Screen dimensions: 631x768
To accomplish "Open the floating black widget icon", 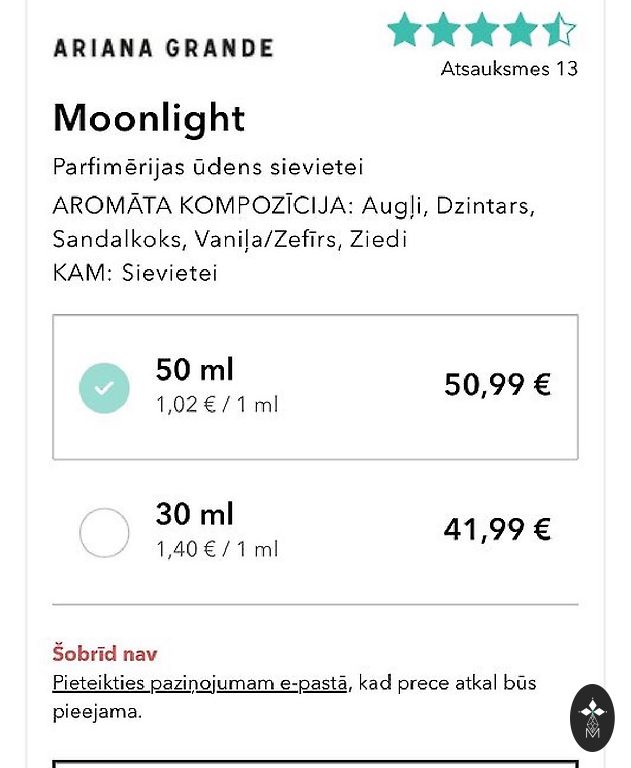I will tap(592, 717).
